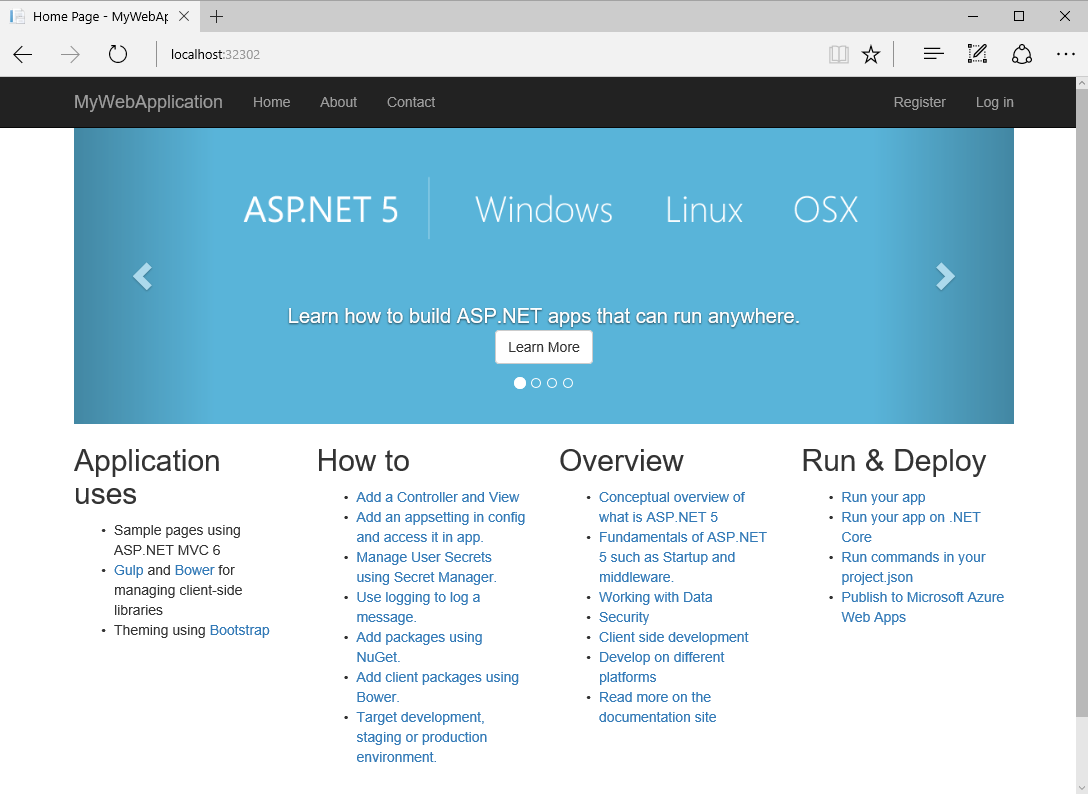Image resolution: width=1088 pixels, height=794 pixels.
Task: Open the Hub lines icon
Action: (x=933, y=54)
